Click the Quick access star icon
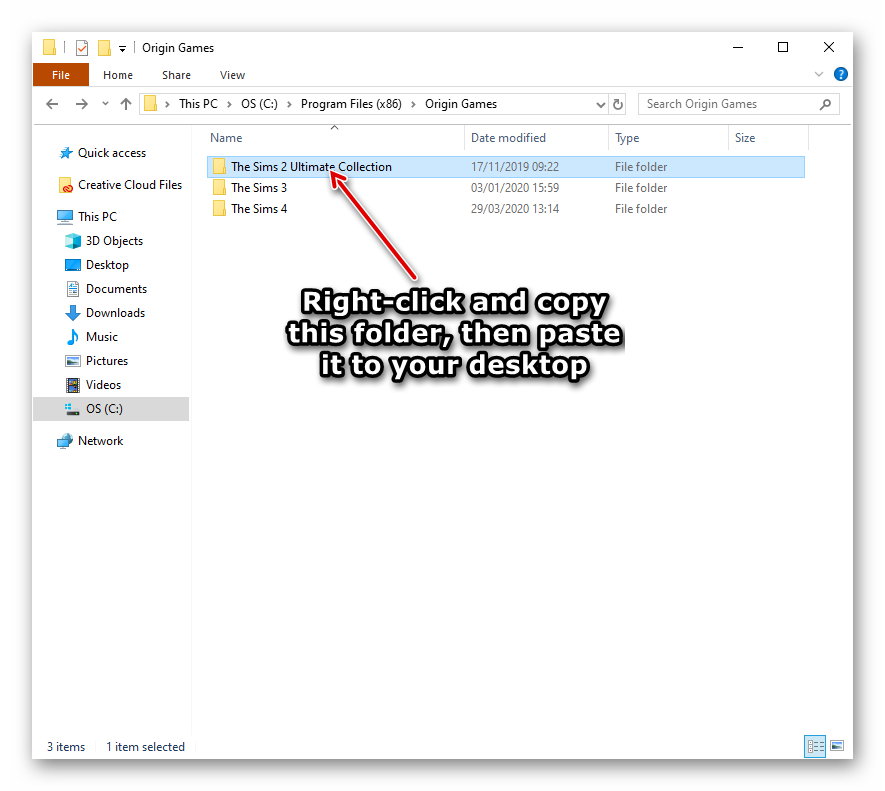This screenshot has width=885, height=791. [66, 153]
